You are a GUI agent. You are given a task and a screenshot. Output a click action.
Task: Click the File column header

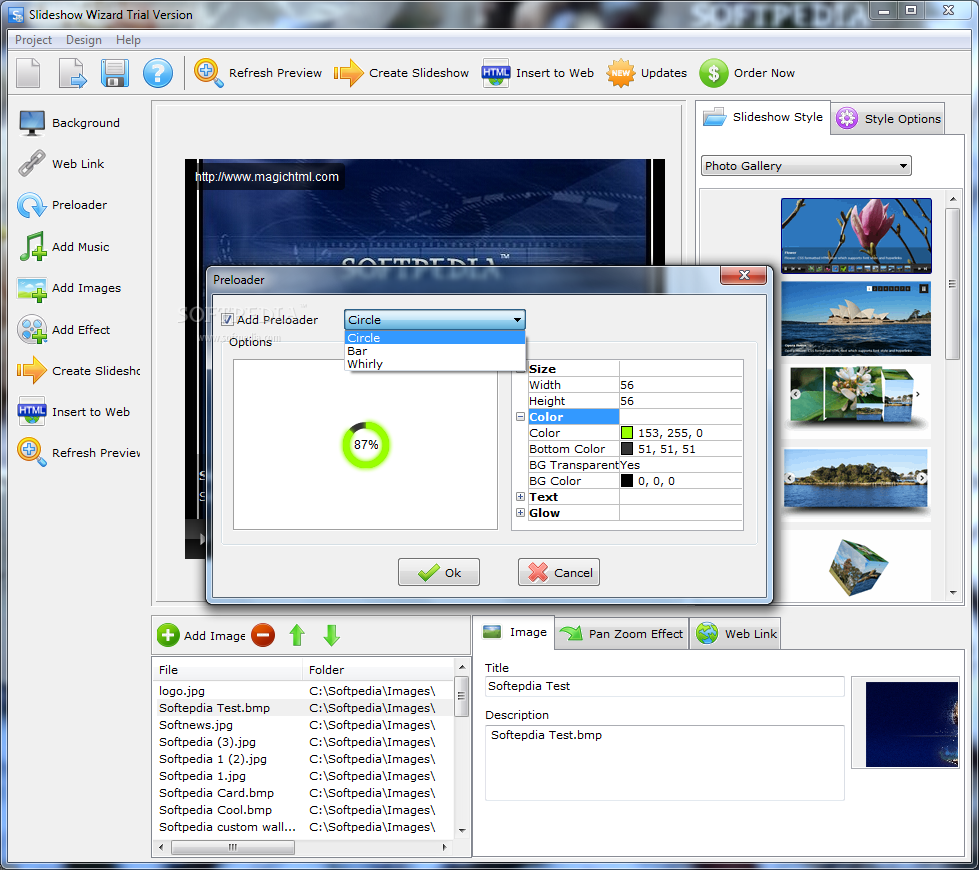228,670
